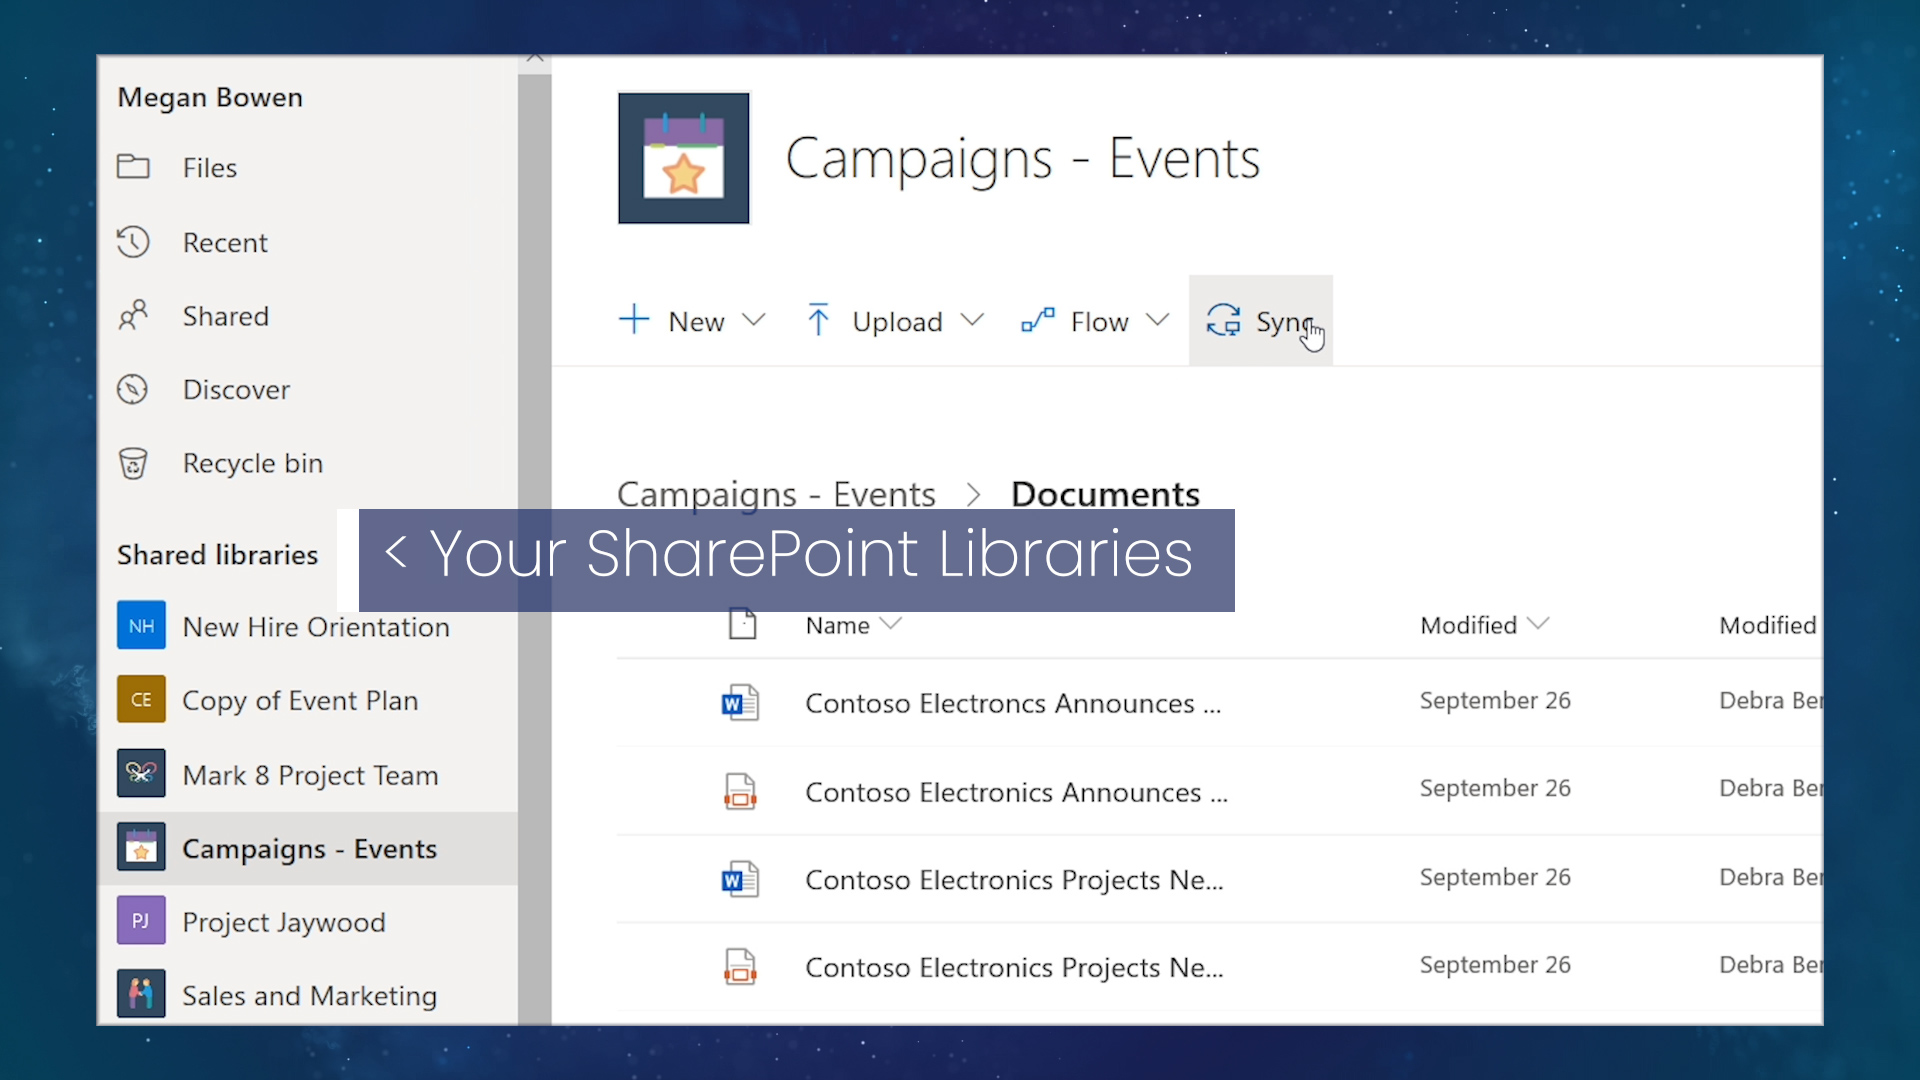
Task: Click September 26 for Contoso Electroncs Announces
Action: pos(1495,700)
